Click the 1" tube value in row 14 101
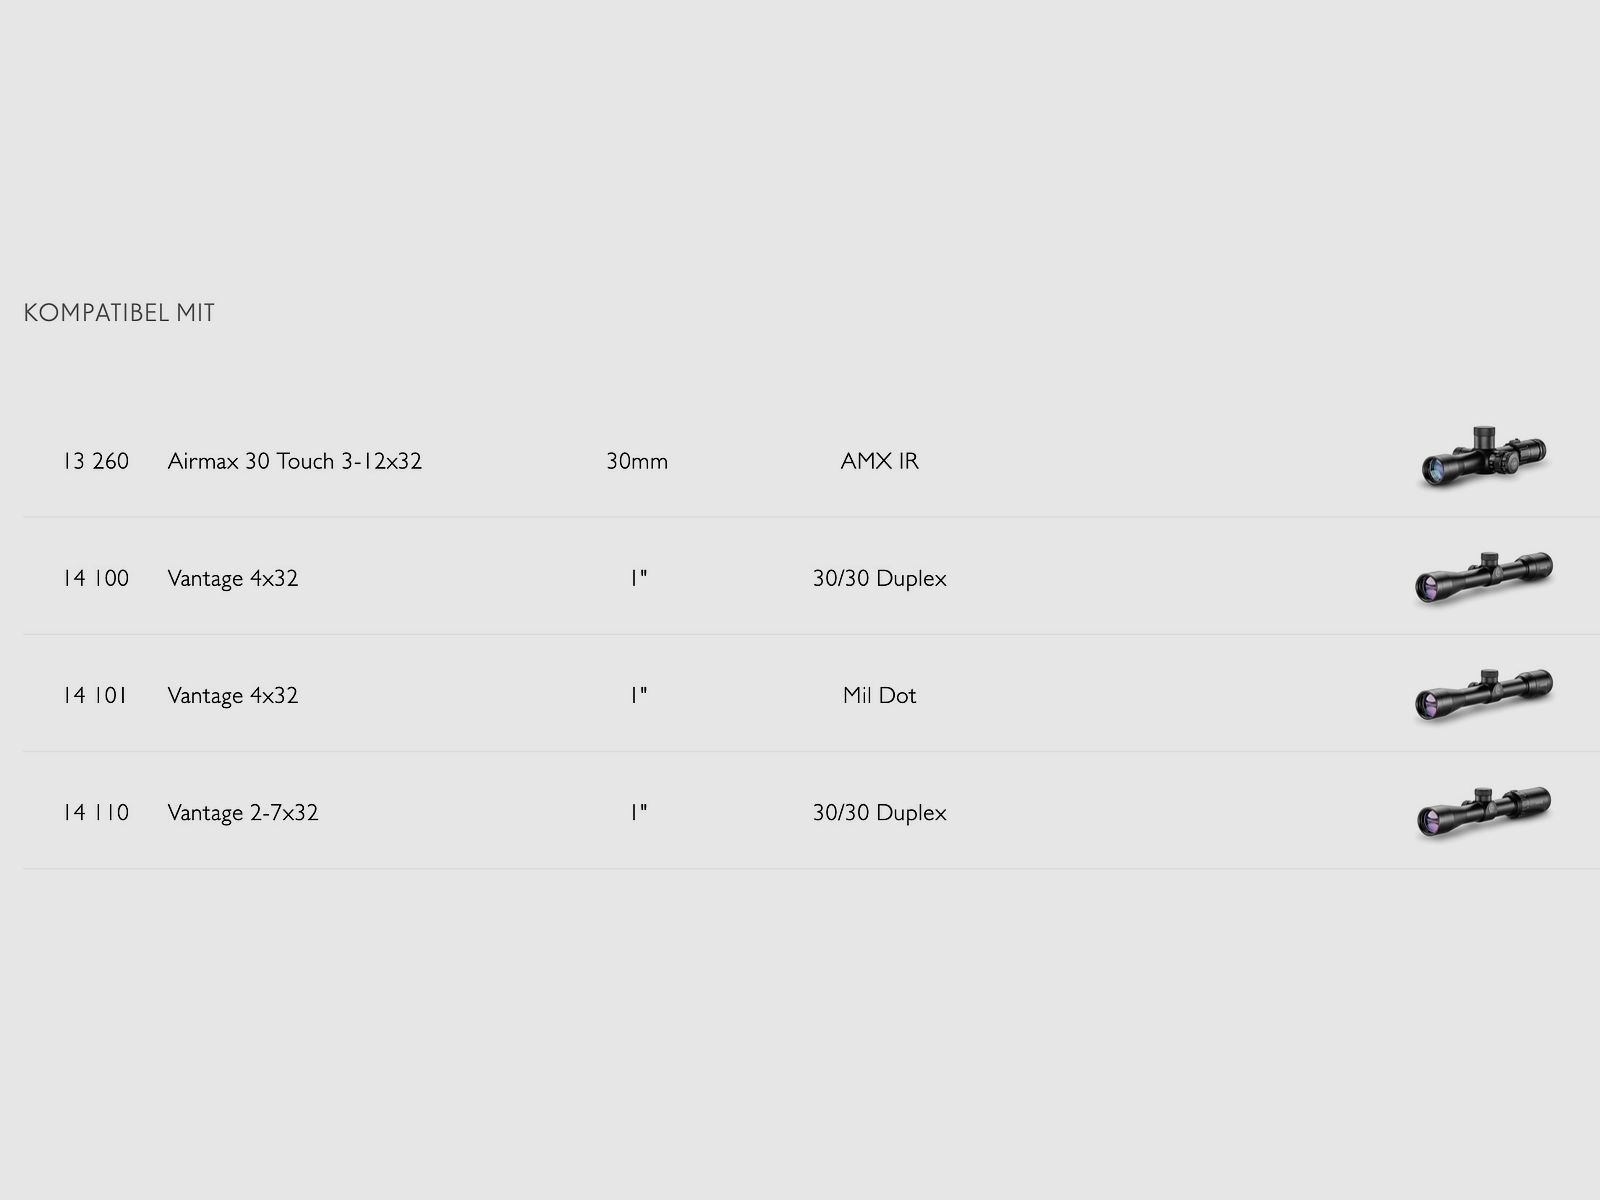This screenshot has height=1200, width=1600. click(639, 695)
